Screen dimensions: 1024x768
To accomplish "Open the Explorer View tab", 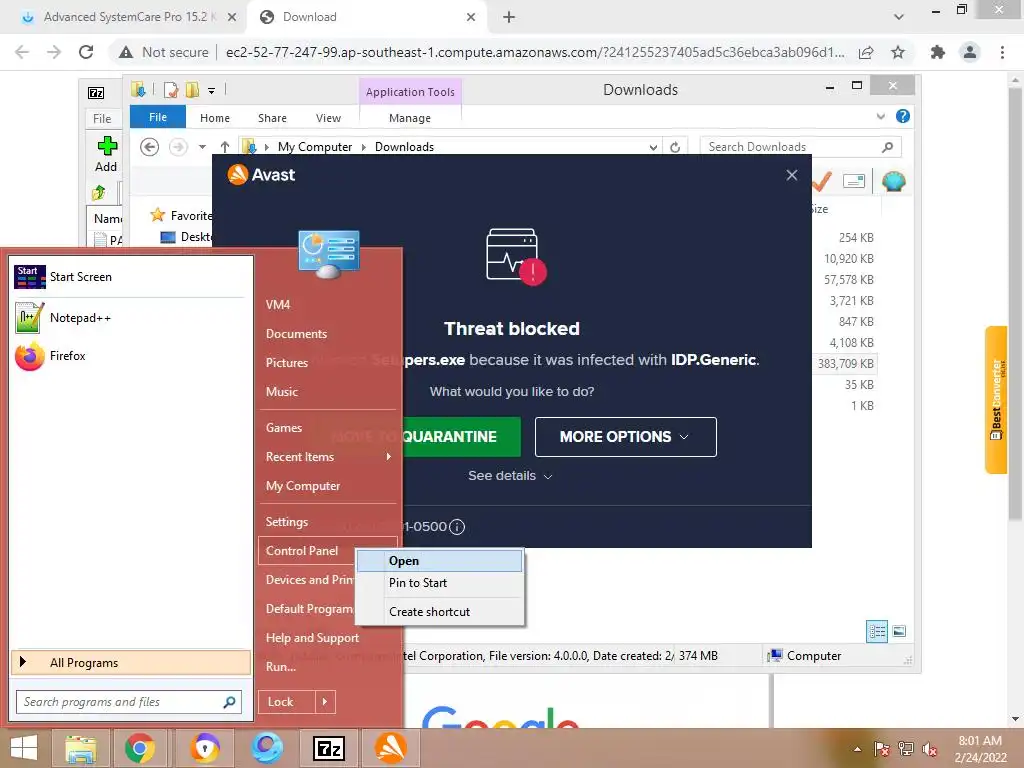I will click(x=328, y=118).
